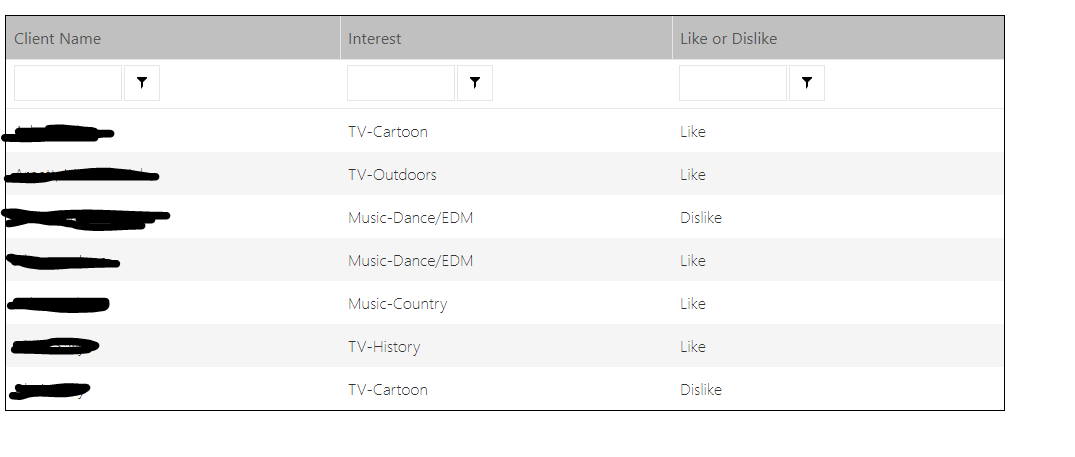Open the Interest column filter icon
1075x457 pixels.
pos(474,83)
